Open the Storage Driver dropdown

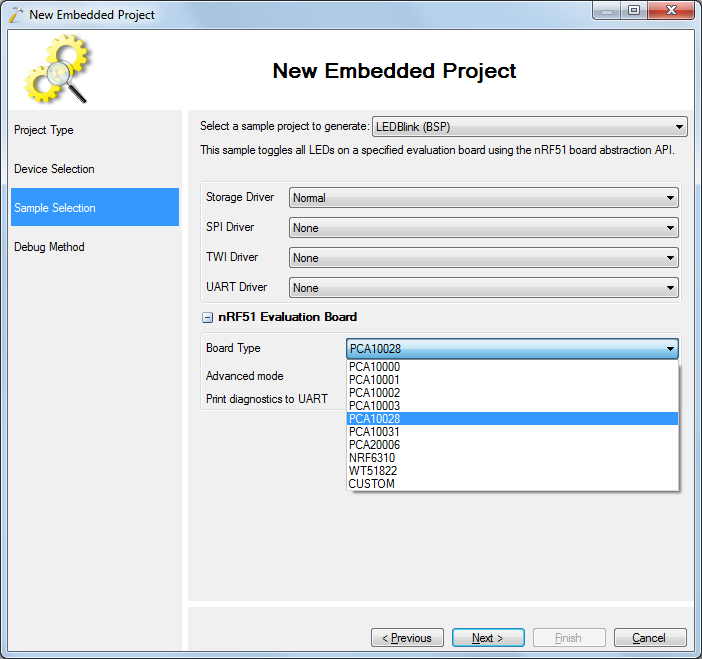[x=484, y=197]
